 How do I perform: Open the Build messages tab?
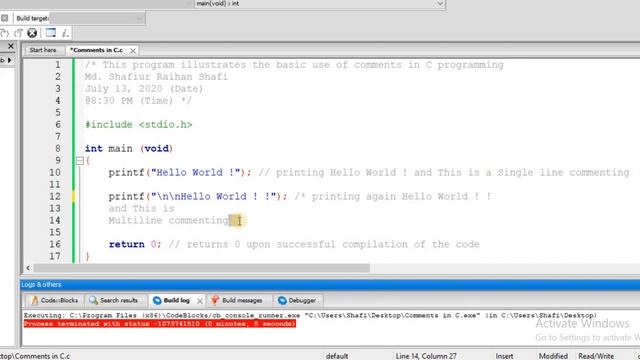click(238, 300)
